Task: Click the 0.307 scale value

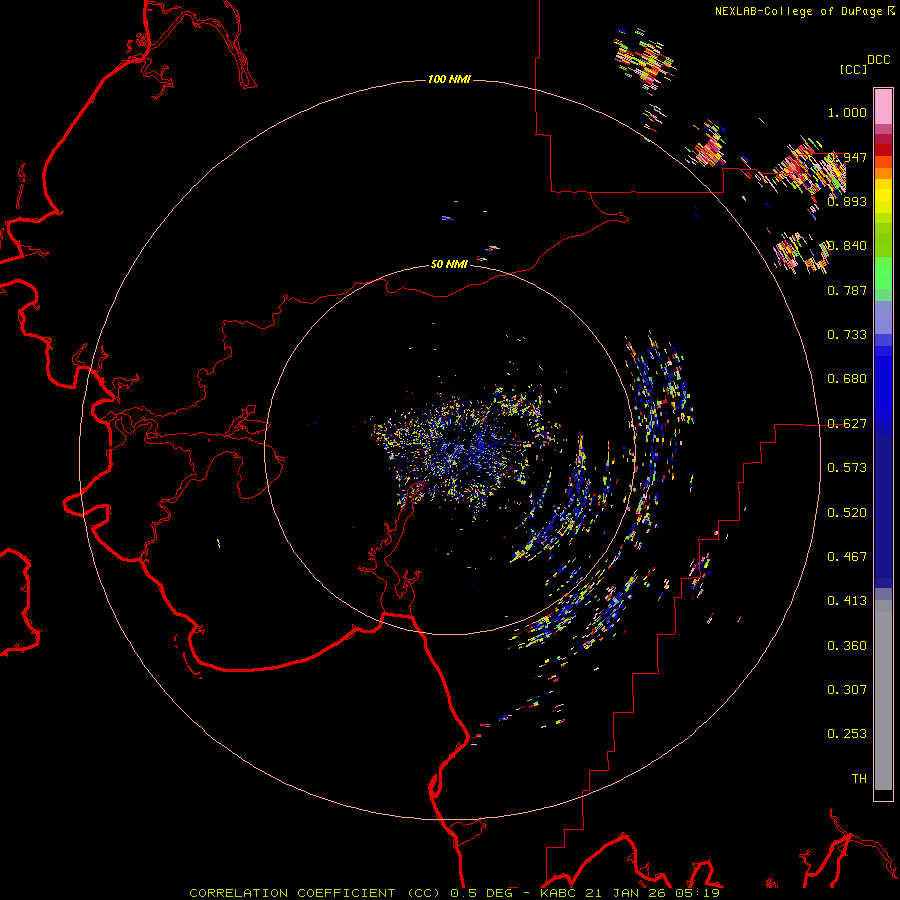Action: coord(847,689)
